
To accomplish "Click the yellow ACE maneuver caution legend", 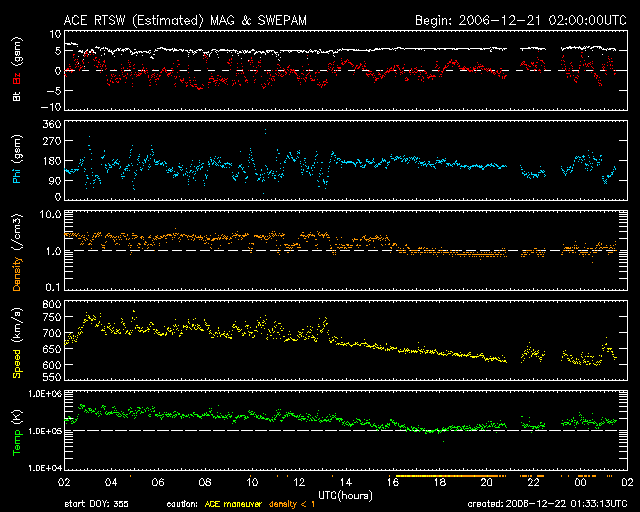I will [x=230, y=504].
